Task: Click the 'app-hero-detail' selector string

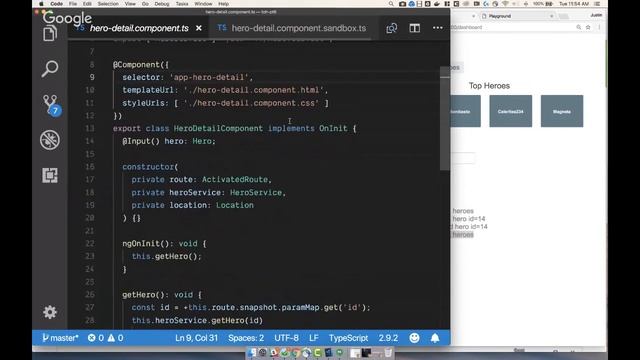Action: pyautogui.click(x=209, y=77)
